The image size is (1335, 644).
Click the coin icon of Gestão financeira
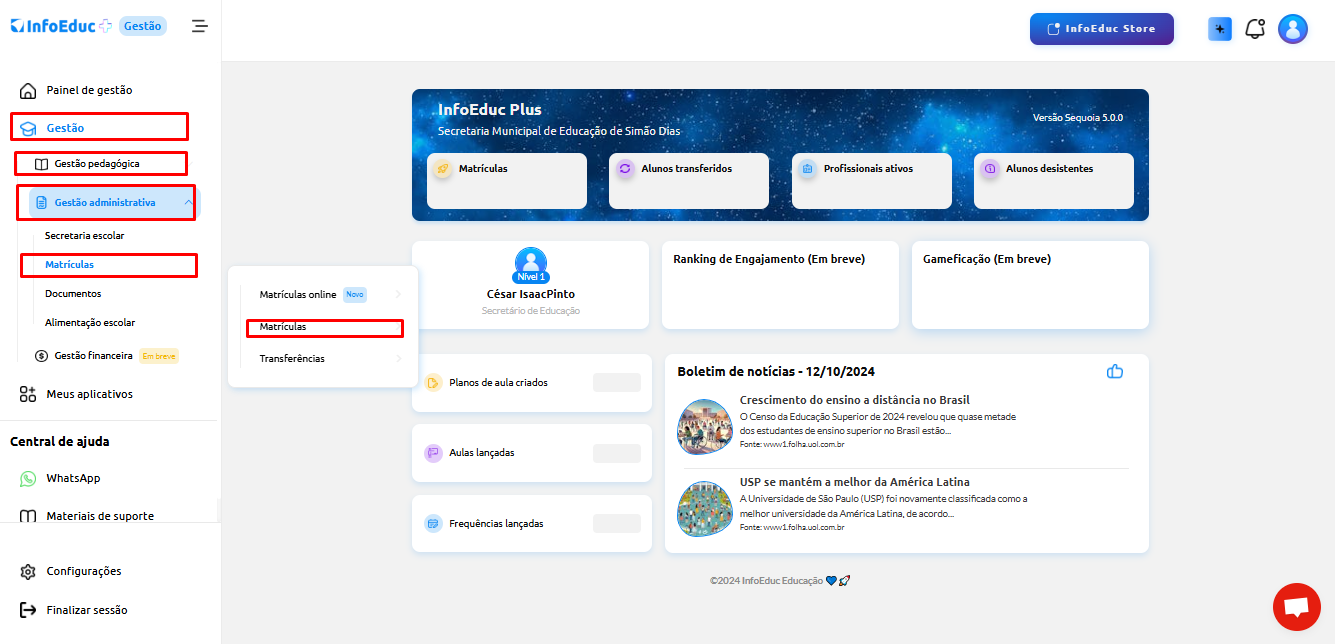(x=41, y=356)
